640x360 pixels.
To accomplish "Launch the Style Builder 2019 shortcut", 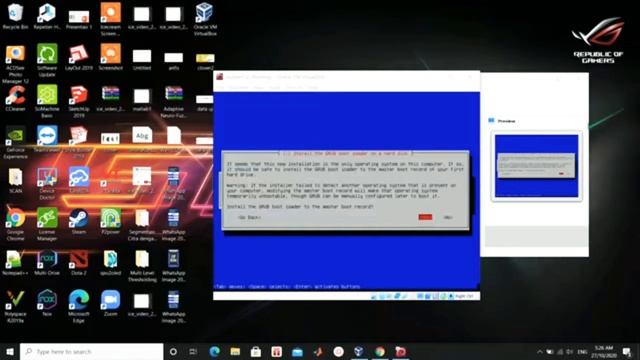I will [x=79, y=142].
